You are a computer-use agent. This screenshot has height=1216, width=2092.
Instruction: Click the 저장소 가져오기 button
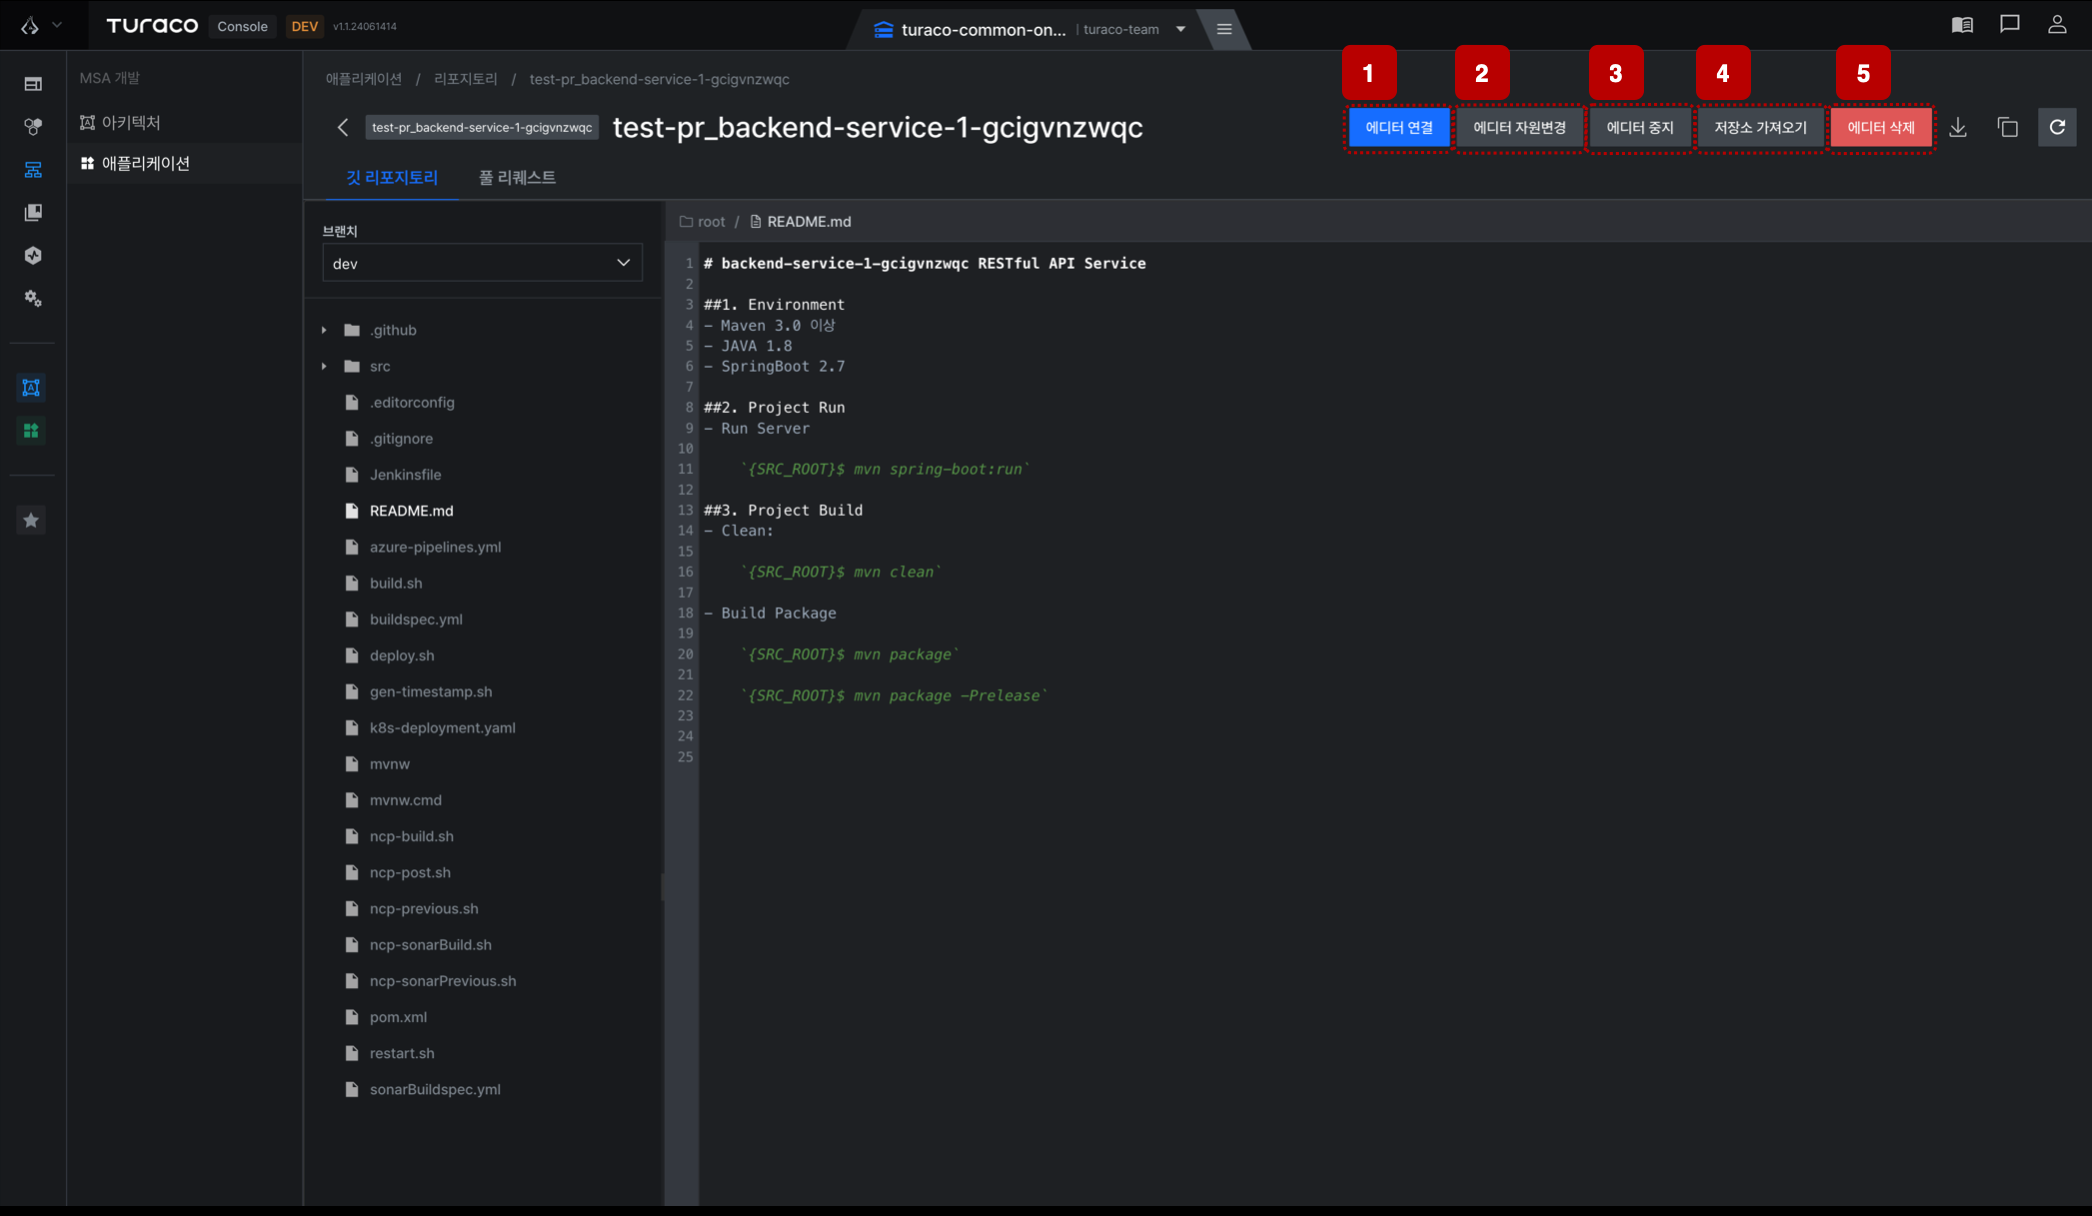pyautogui.click(x=1760, y=127)
